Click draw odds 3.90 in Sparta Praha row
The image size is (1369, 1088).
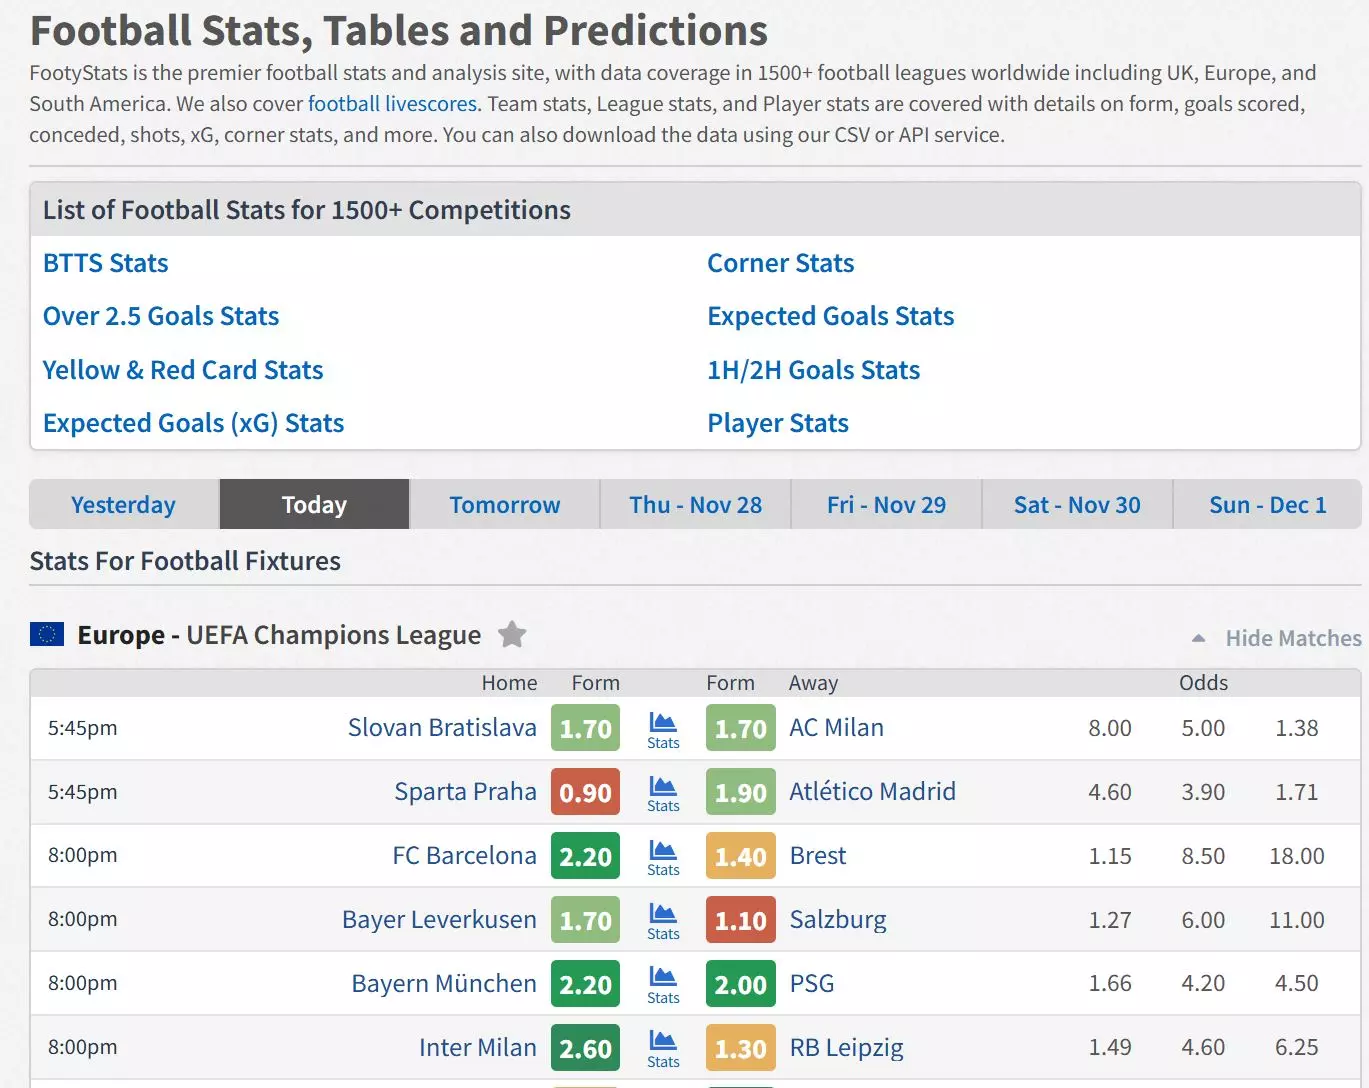[x=1203, y=793]
